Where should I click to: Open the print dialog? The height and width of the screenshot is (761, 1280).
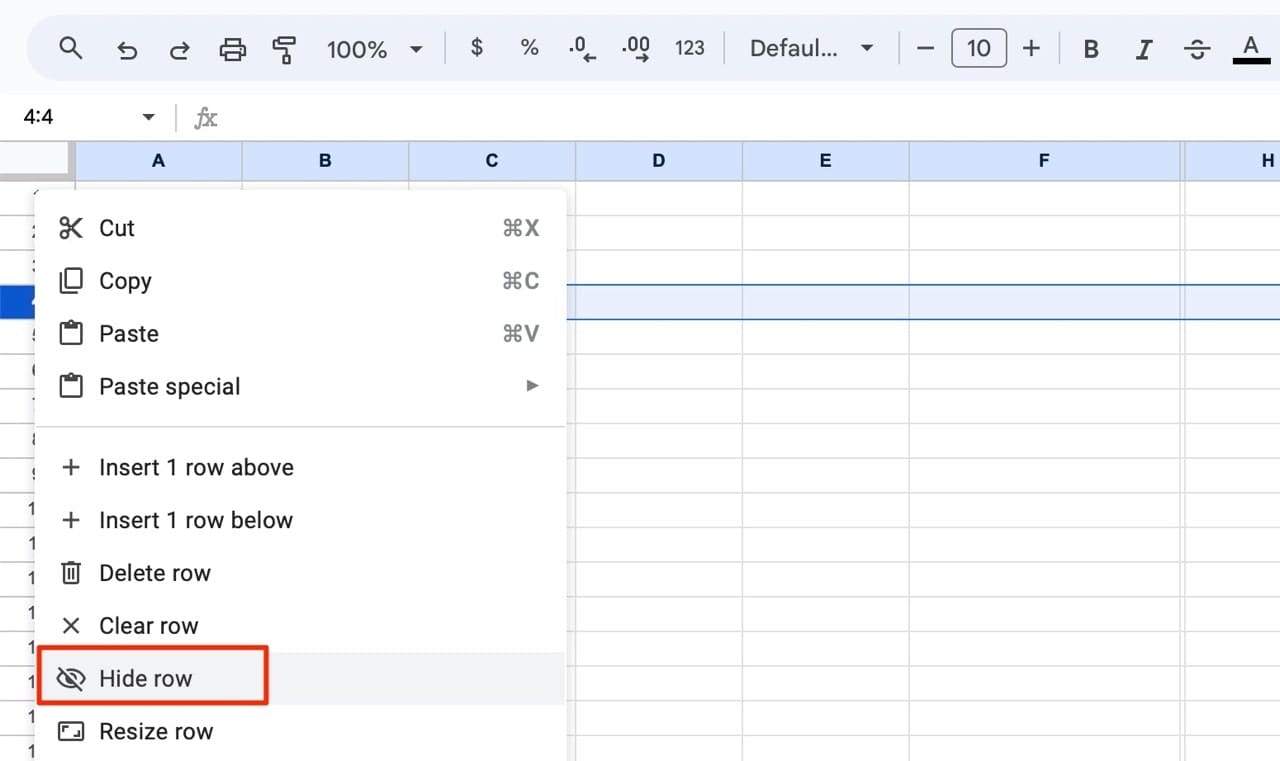click(x=232, y=48)
